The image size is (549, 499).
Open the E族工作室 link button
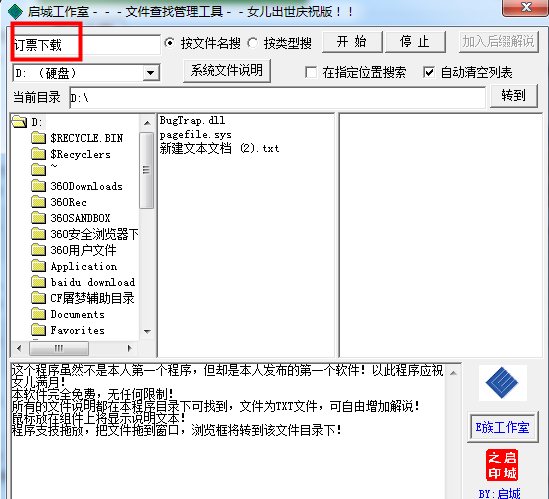click(x=502, y=428)
